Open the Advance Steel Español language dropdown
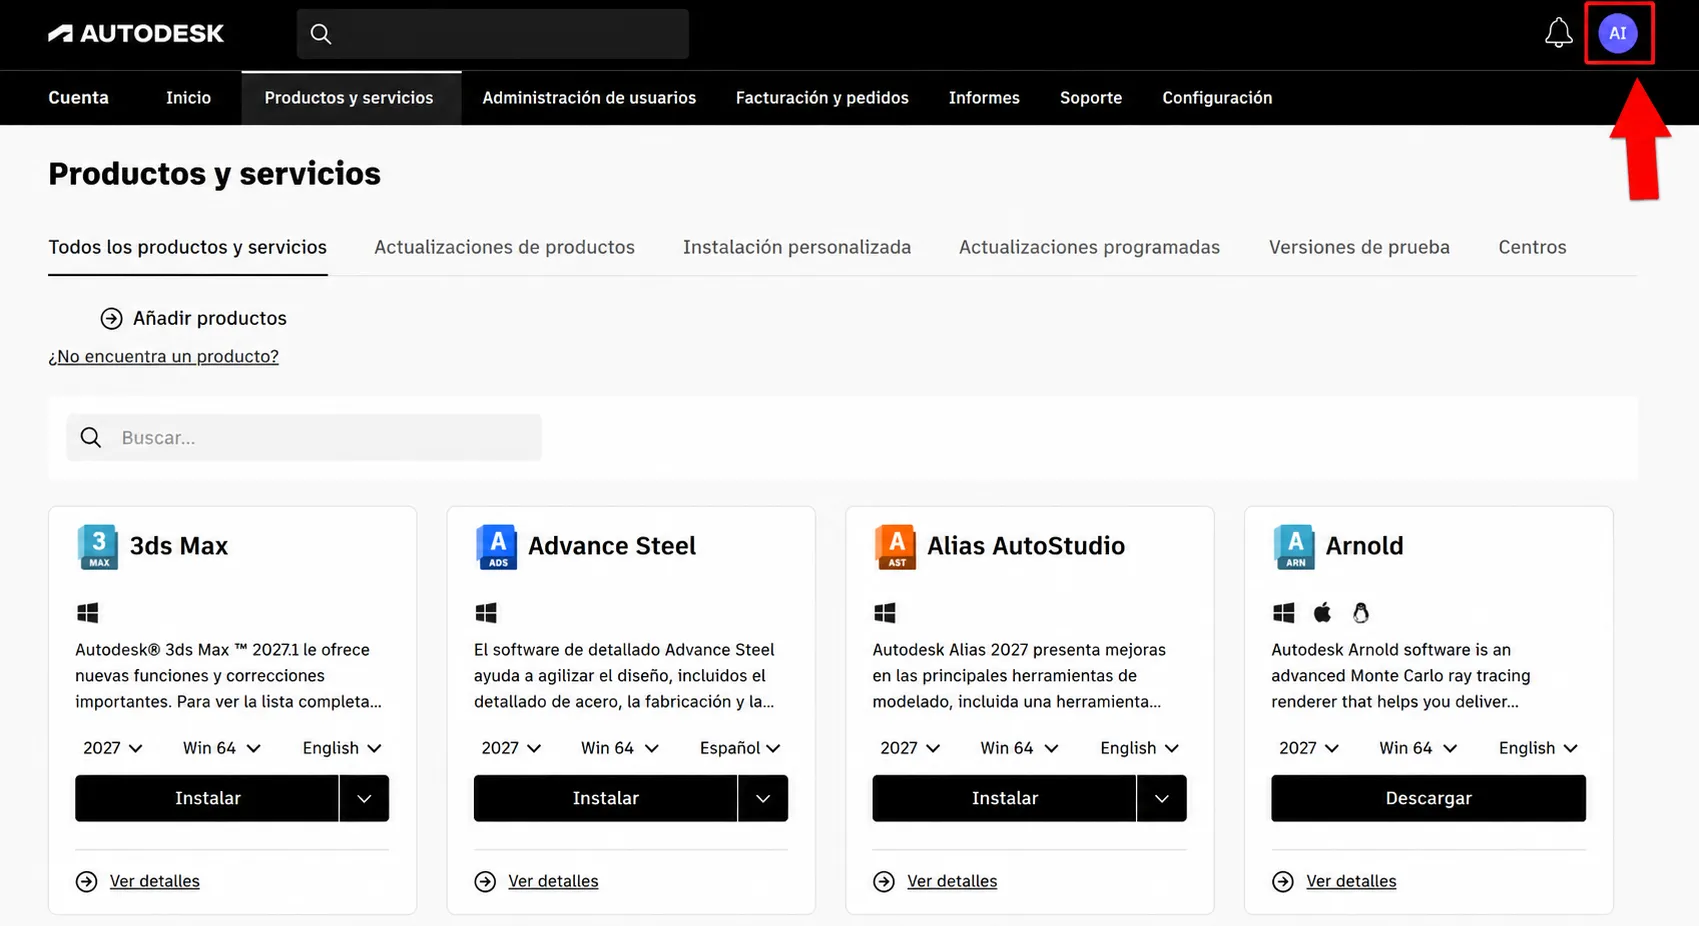The height and width of the screenshot is (926, 1699). (x=740, y=748)
